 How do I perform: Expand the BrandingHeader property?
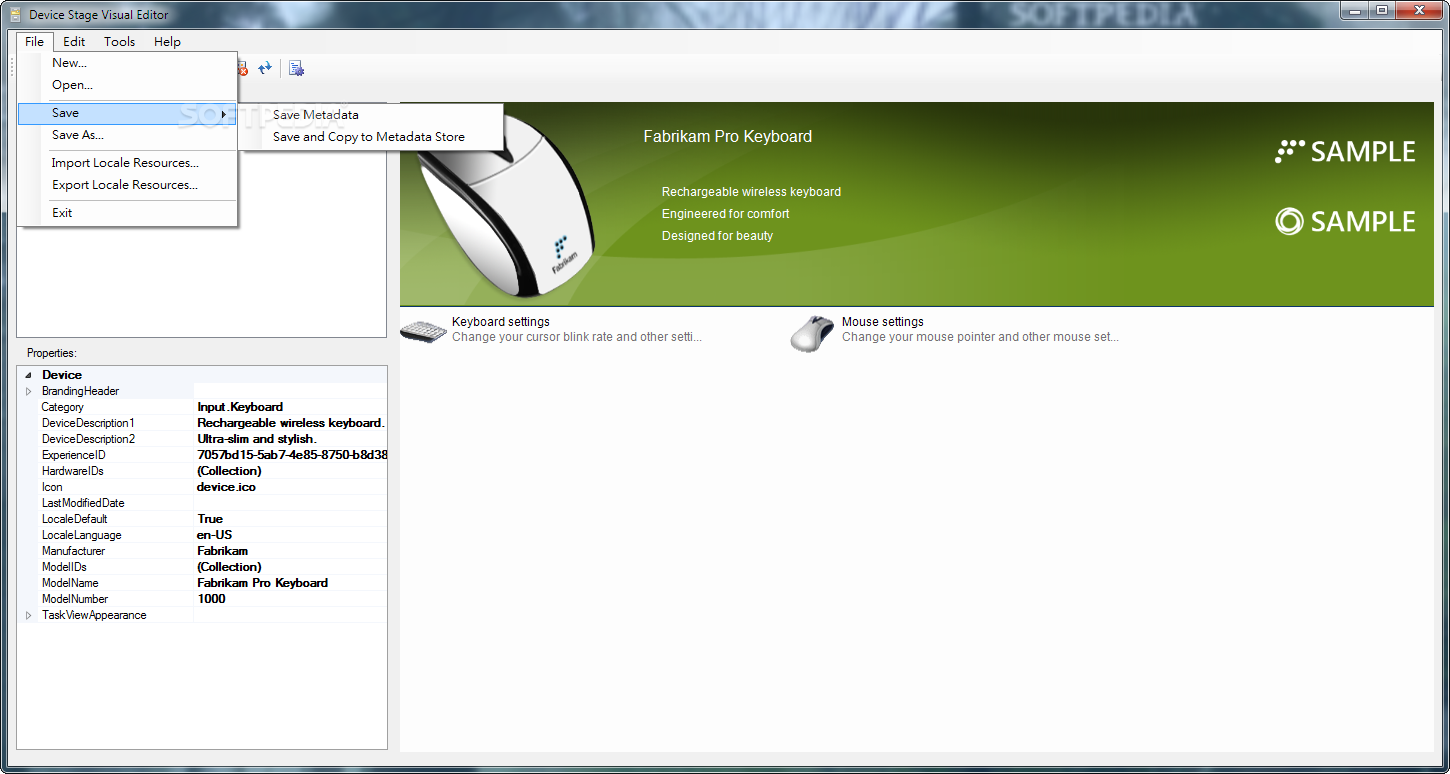(29, 391)
